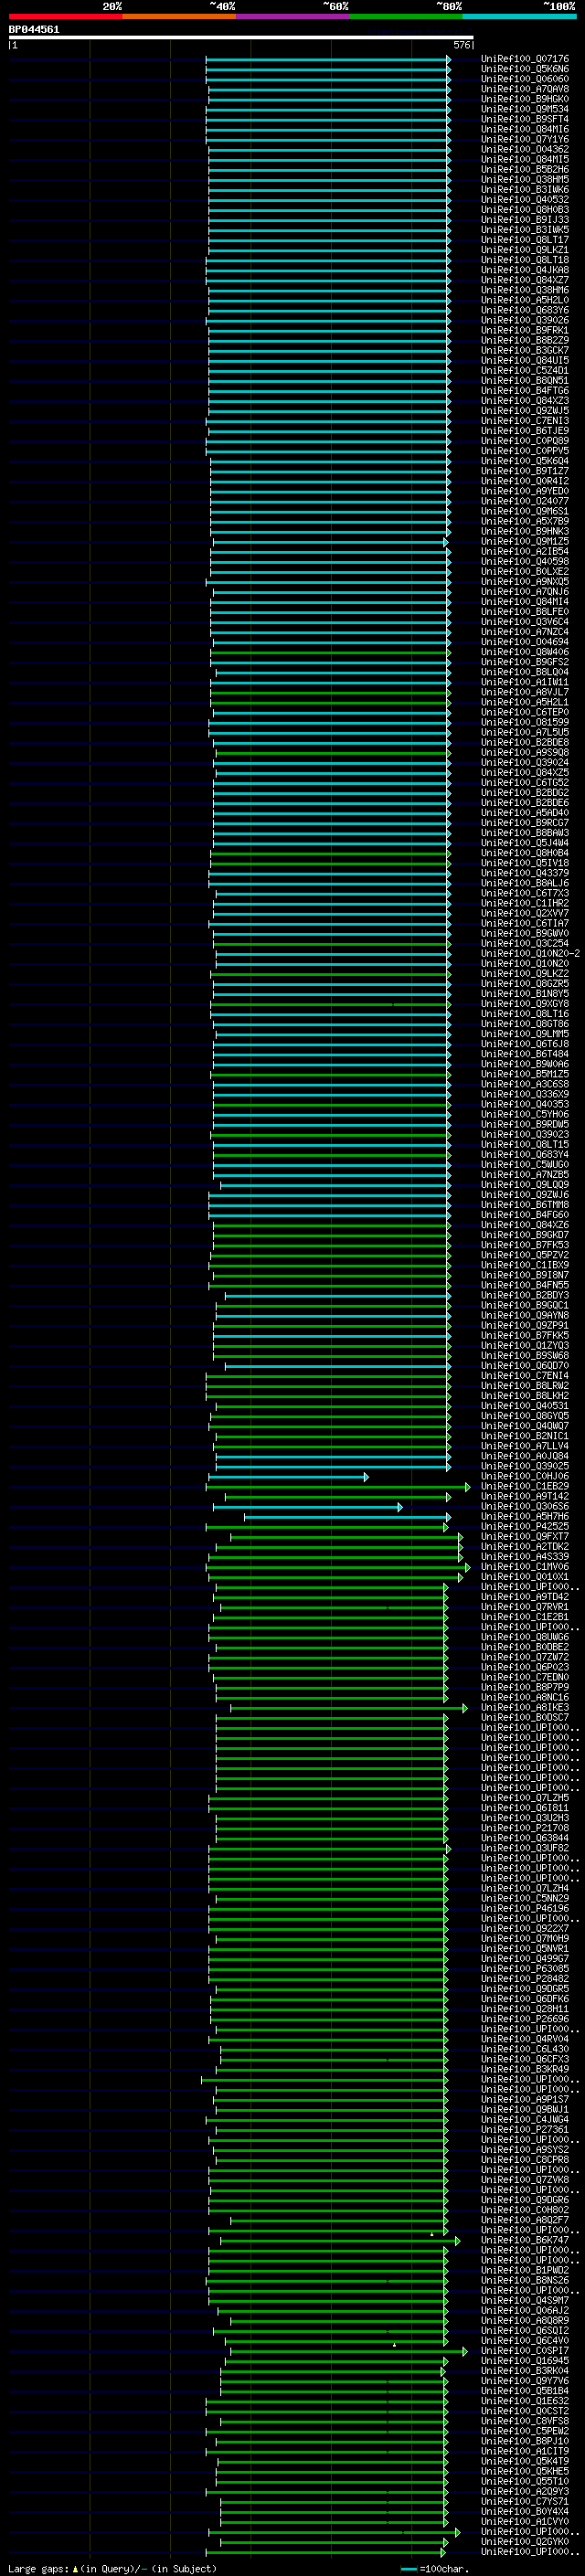
Task: Click label UniRef100_P42525
Action: (525, 1526)
